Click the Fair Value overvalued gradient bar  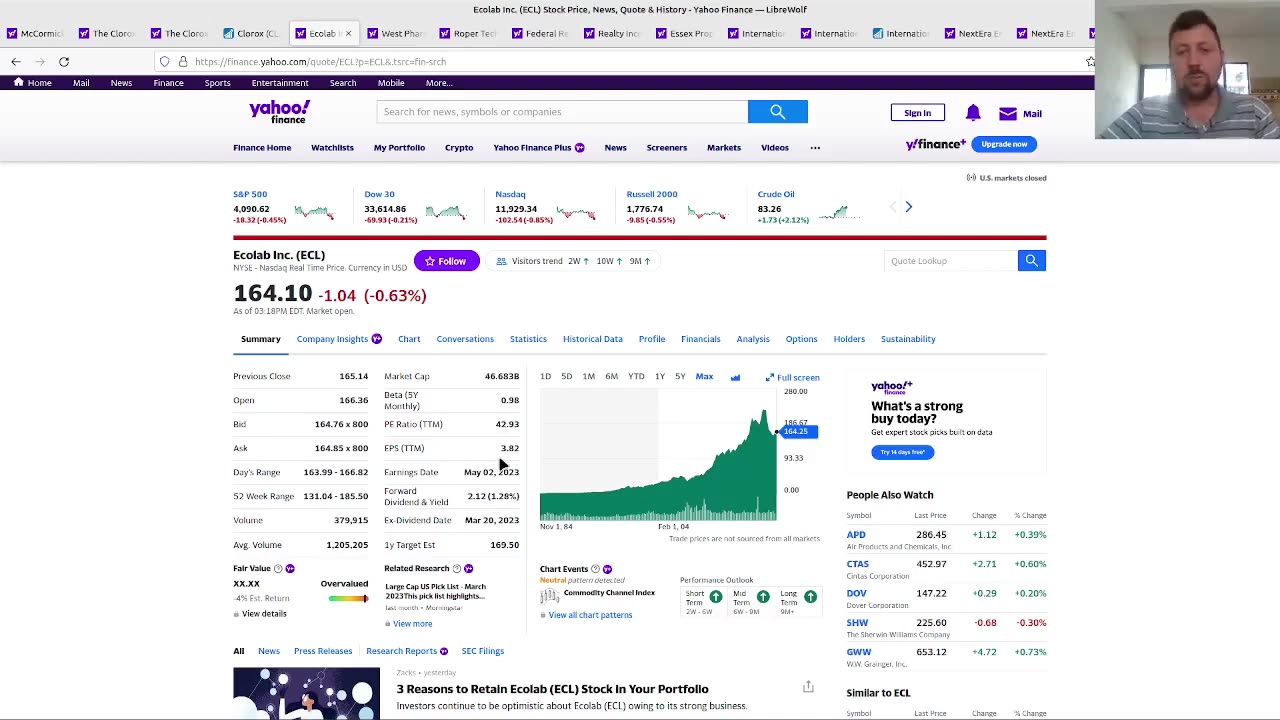pos(348,598)
